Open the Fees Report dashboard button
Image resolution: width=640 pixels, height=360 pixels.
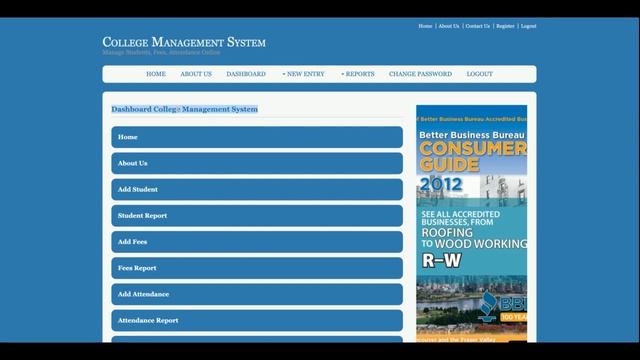(x=257, y=268)
